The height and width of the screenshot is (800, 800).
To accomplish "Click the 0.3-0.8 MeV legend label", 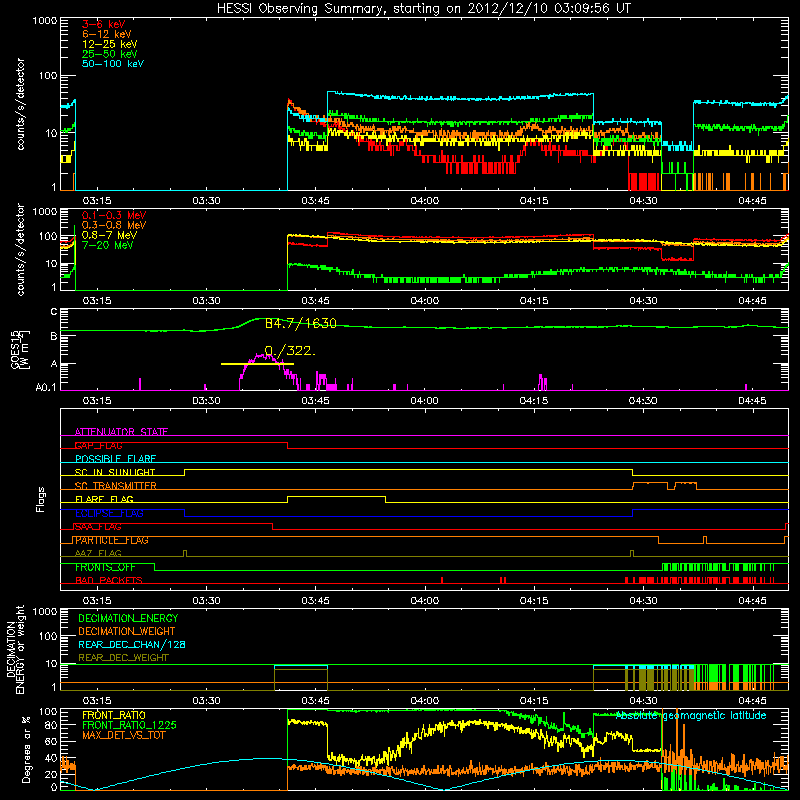I will point(114,225).
